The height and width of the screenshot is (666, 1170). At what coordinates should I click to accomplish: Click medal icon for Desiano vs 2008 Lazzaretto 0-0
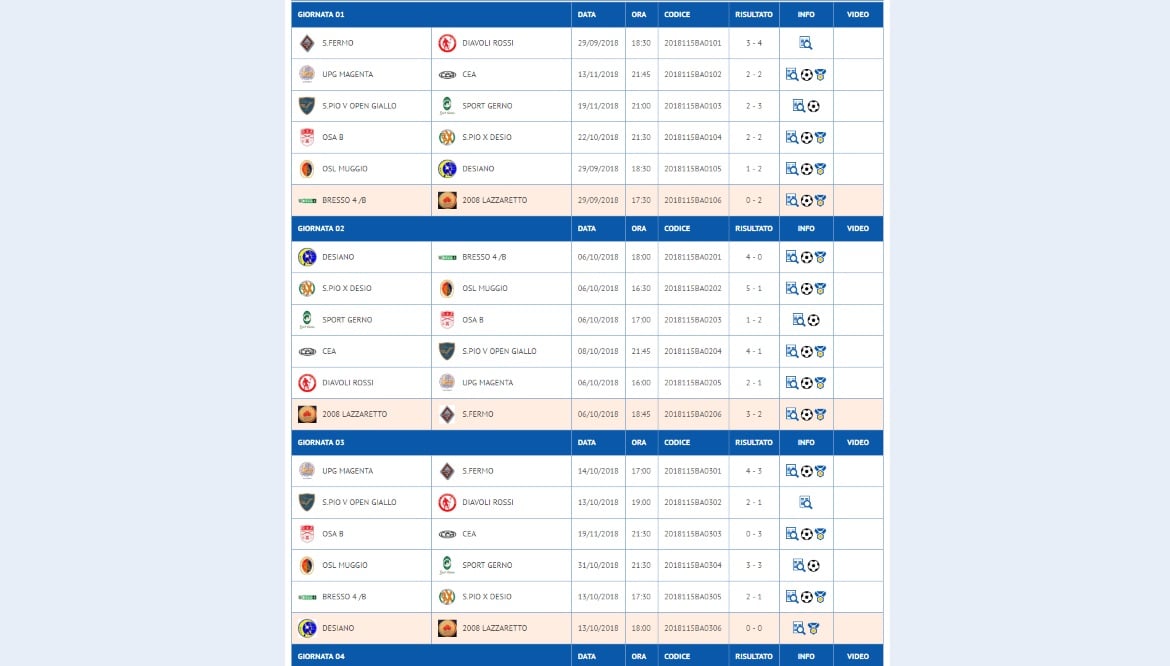pyautogui.click(x=813, y=628)
